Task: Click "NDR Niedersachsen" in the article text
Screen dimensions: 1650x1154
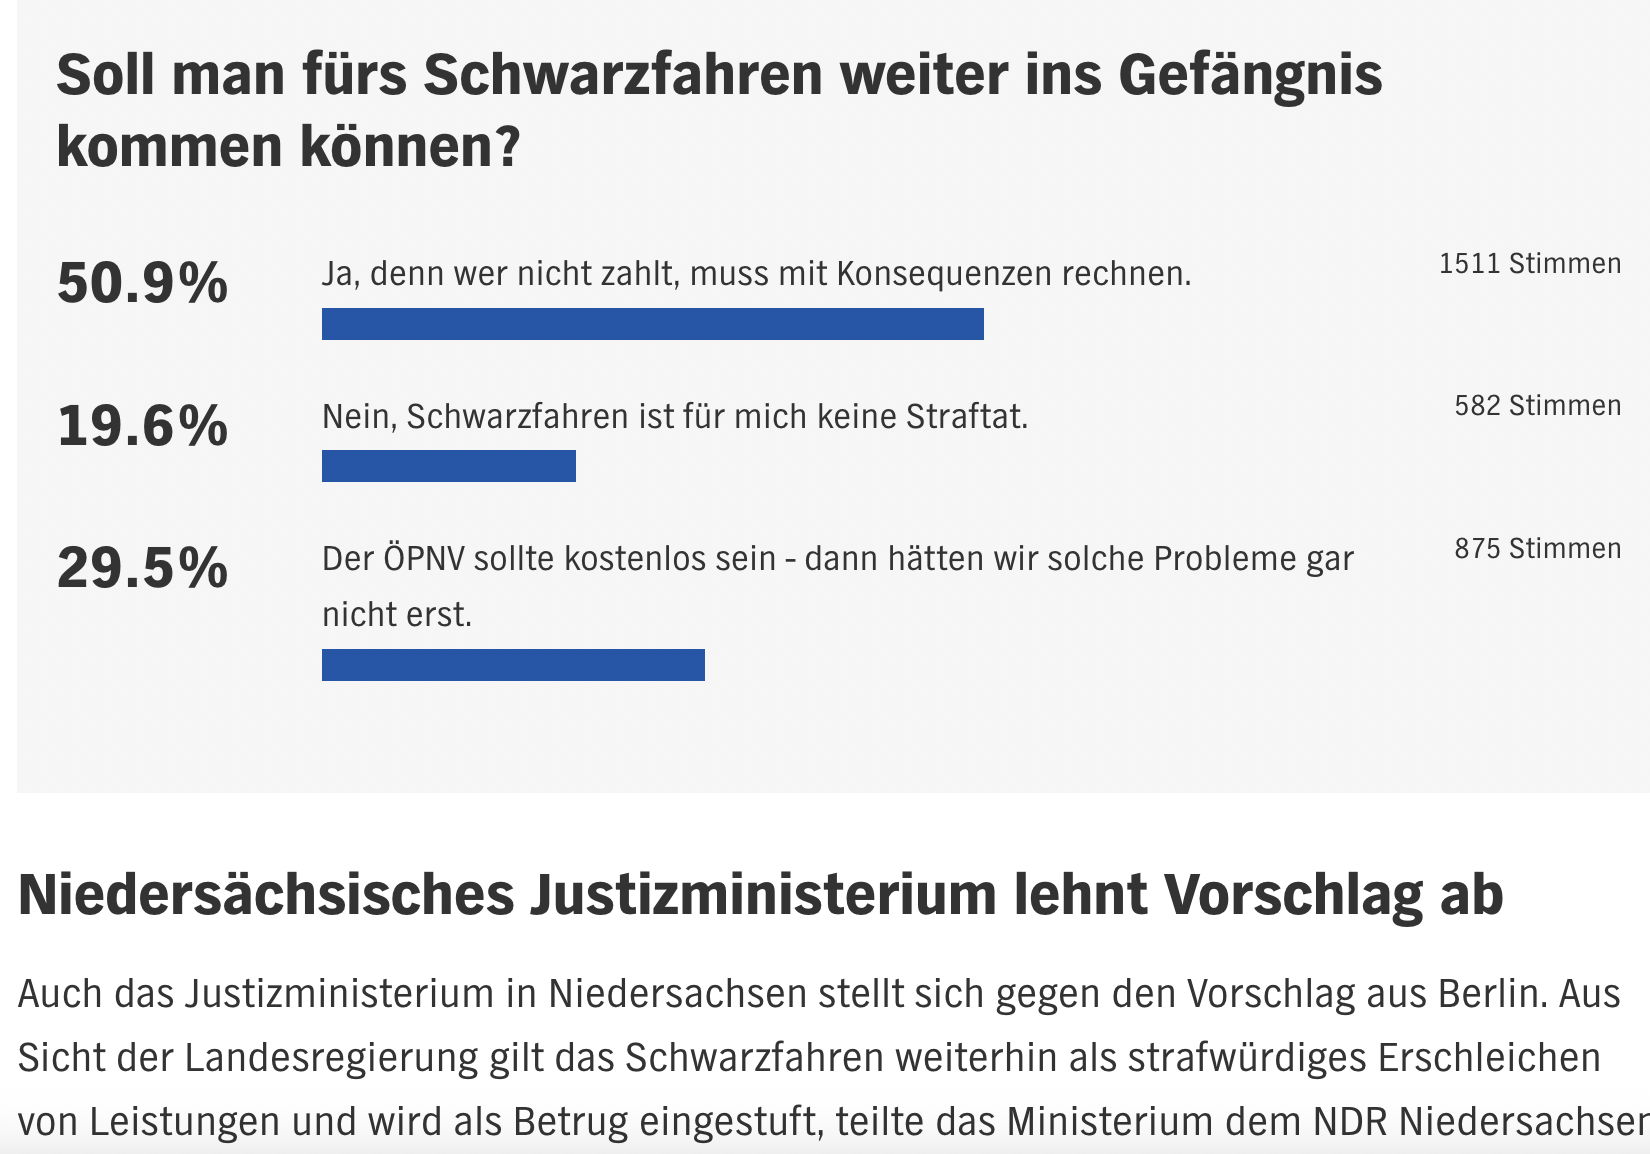Action: [1523, 1122]
